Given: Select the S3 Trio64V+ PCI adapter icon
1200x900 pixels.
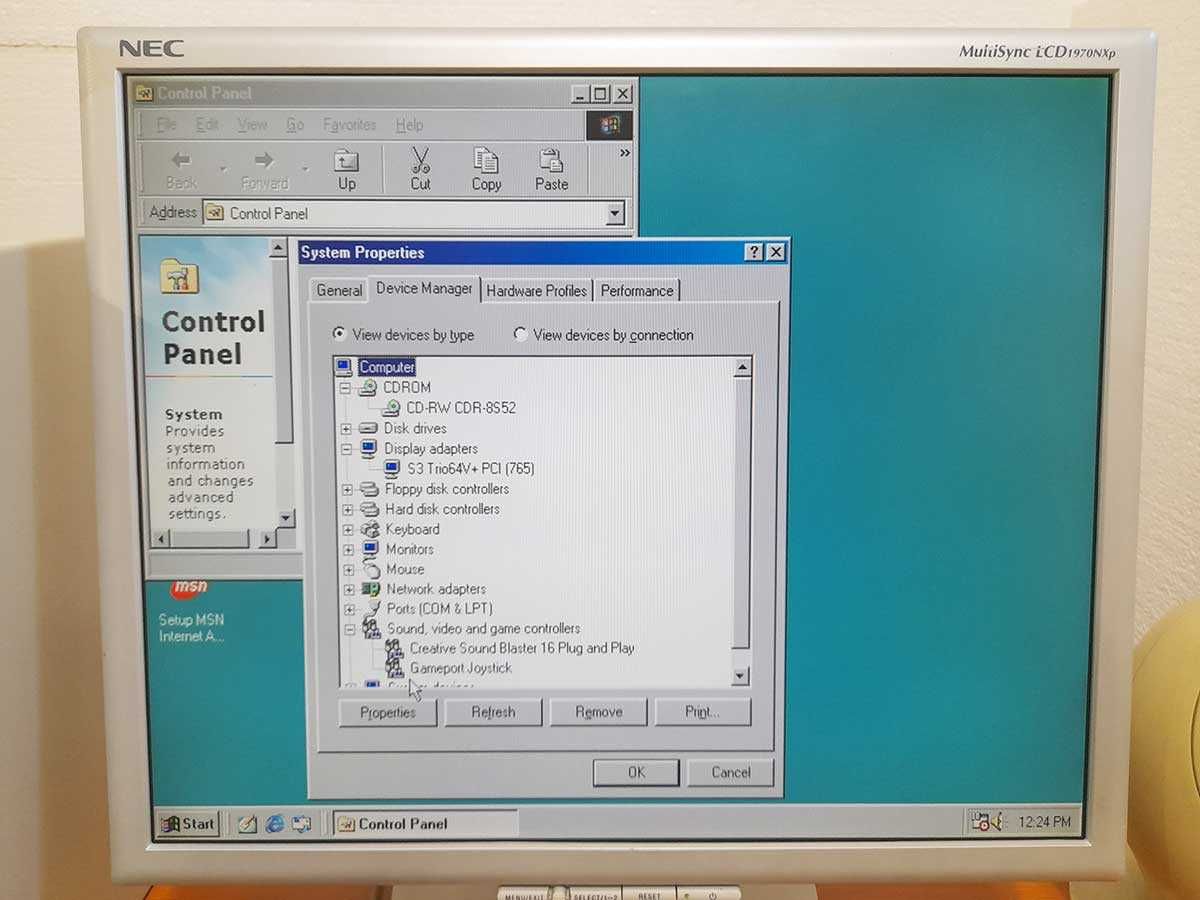Looking at the screenshot, I should click(392, 468).
